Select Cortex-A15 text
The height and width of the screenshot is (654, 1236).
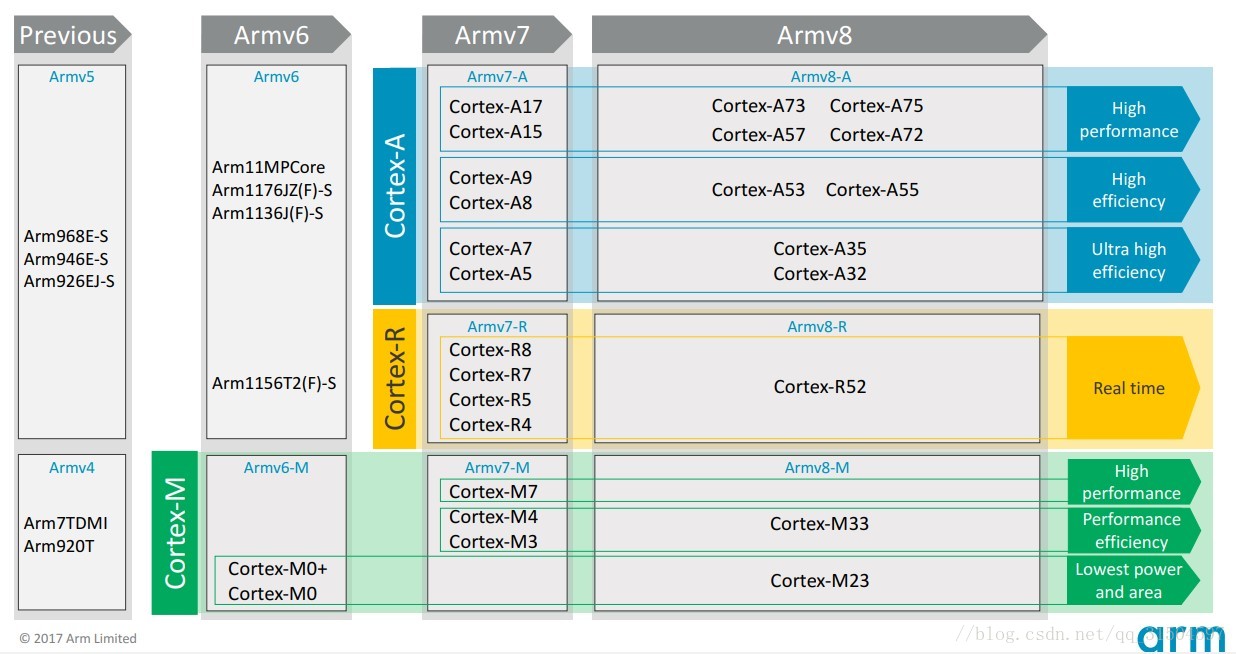496,131
